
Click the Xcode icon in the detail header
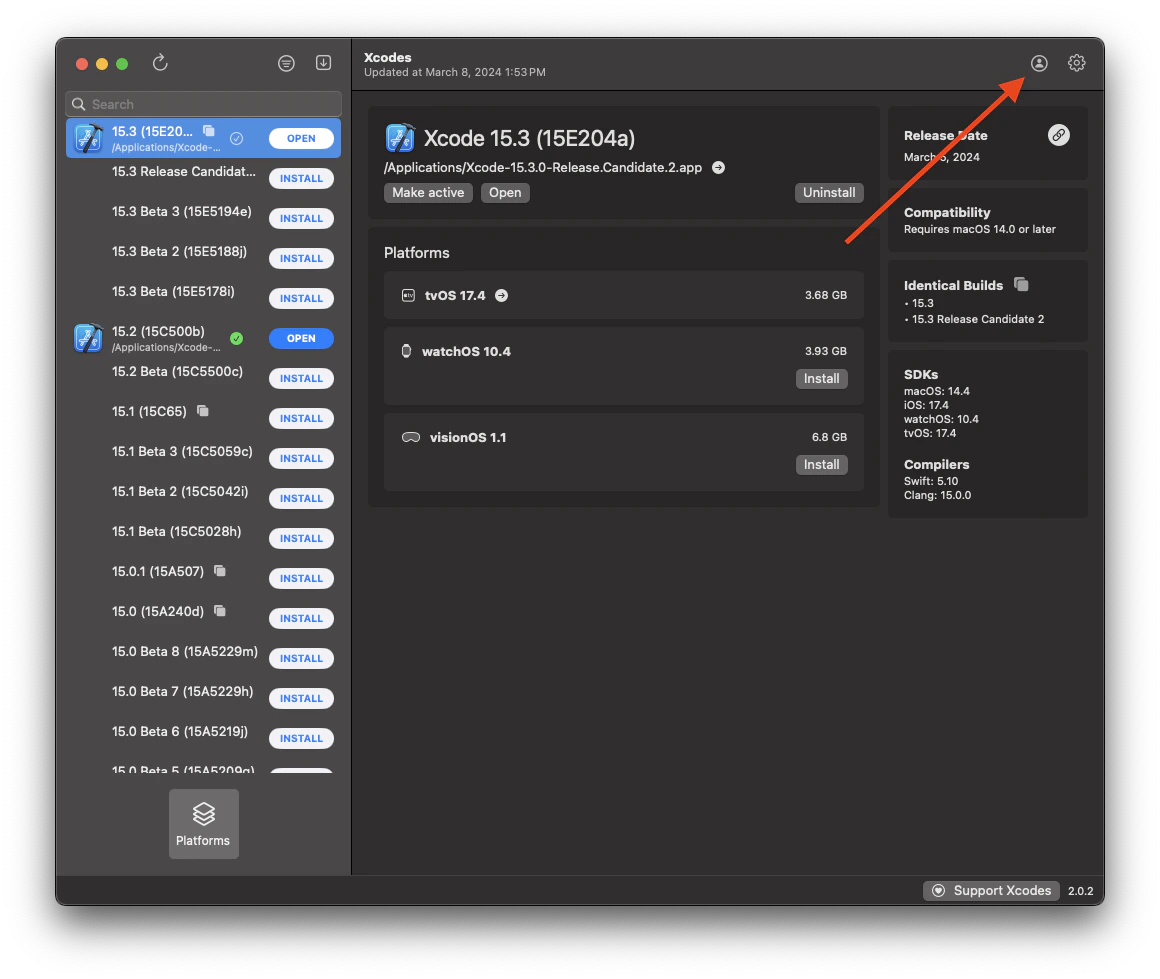400,138
